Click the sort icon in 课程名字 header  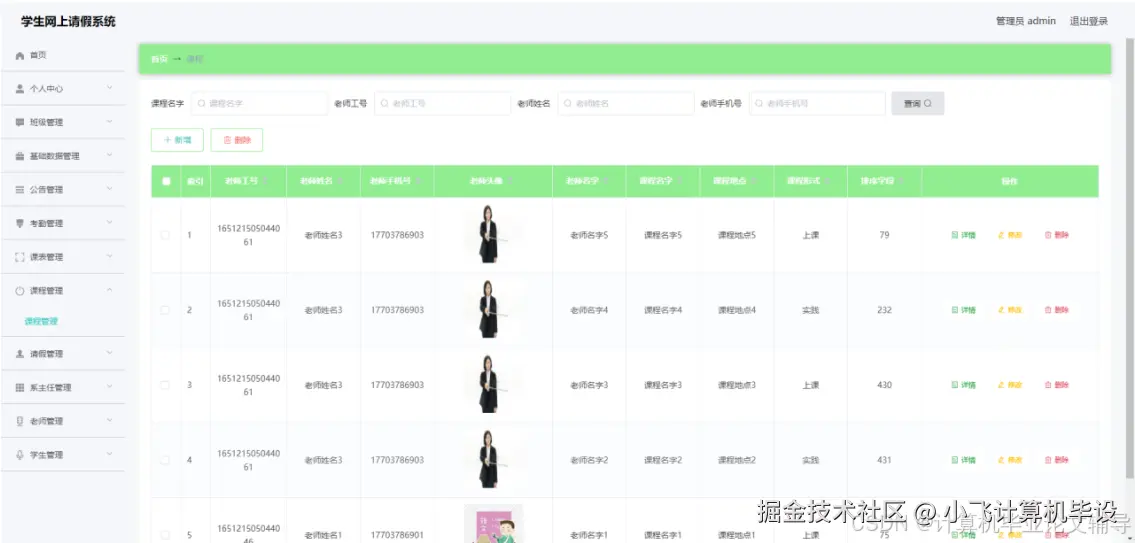point(681,181)
